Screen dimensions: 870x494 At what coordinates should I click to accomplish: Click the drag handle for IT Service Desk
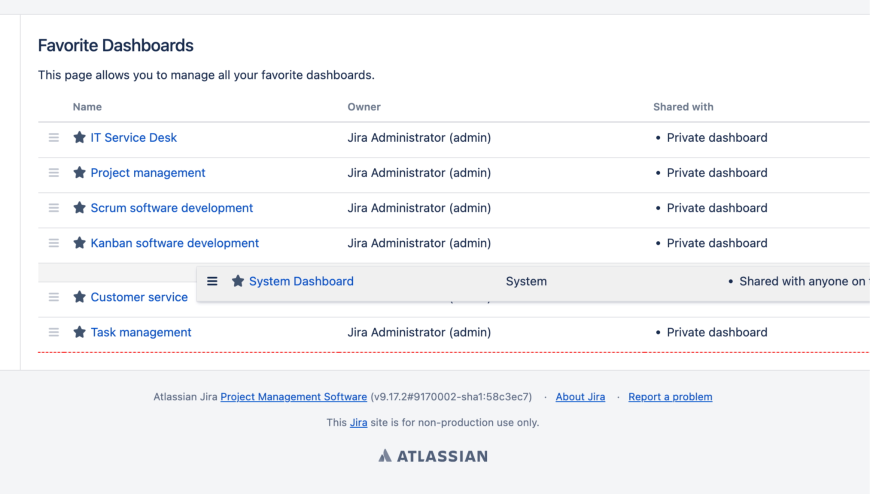[54, 138]
